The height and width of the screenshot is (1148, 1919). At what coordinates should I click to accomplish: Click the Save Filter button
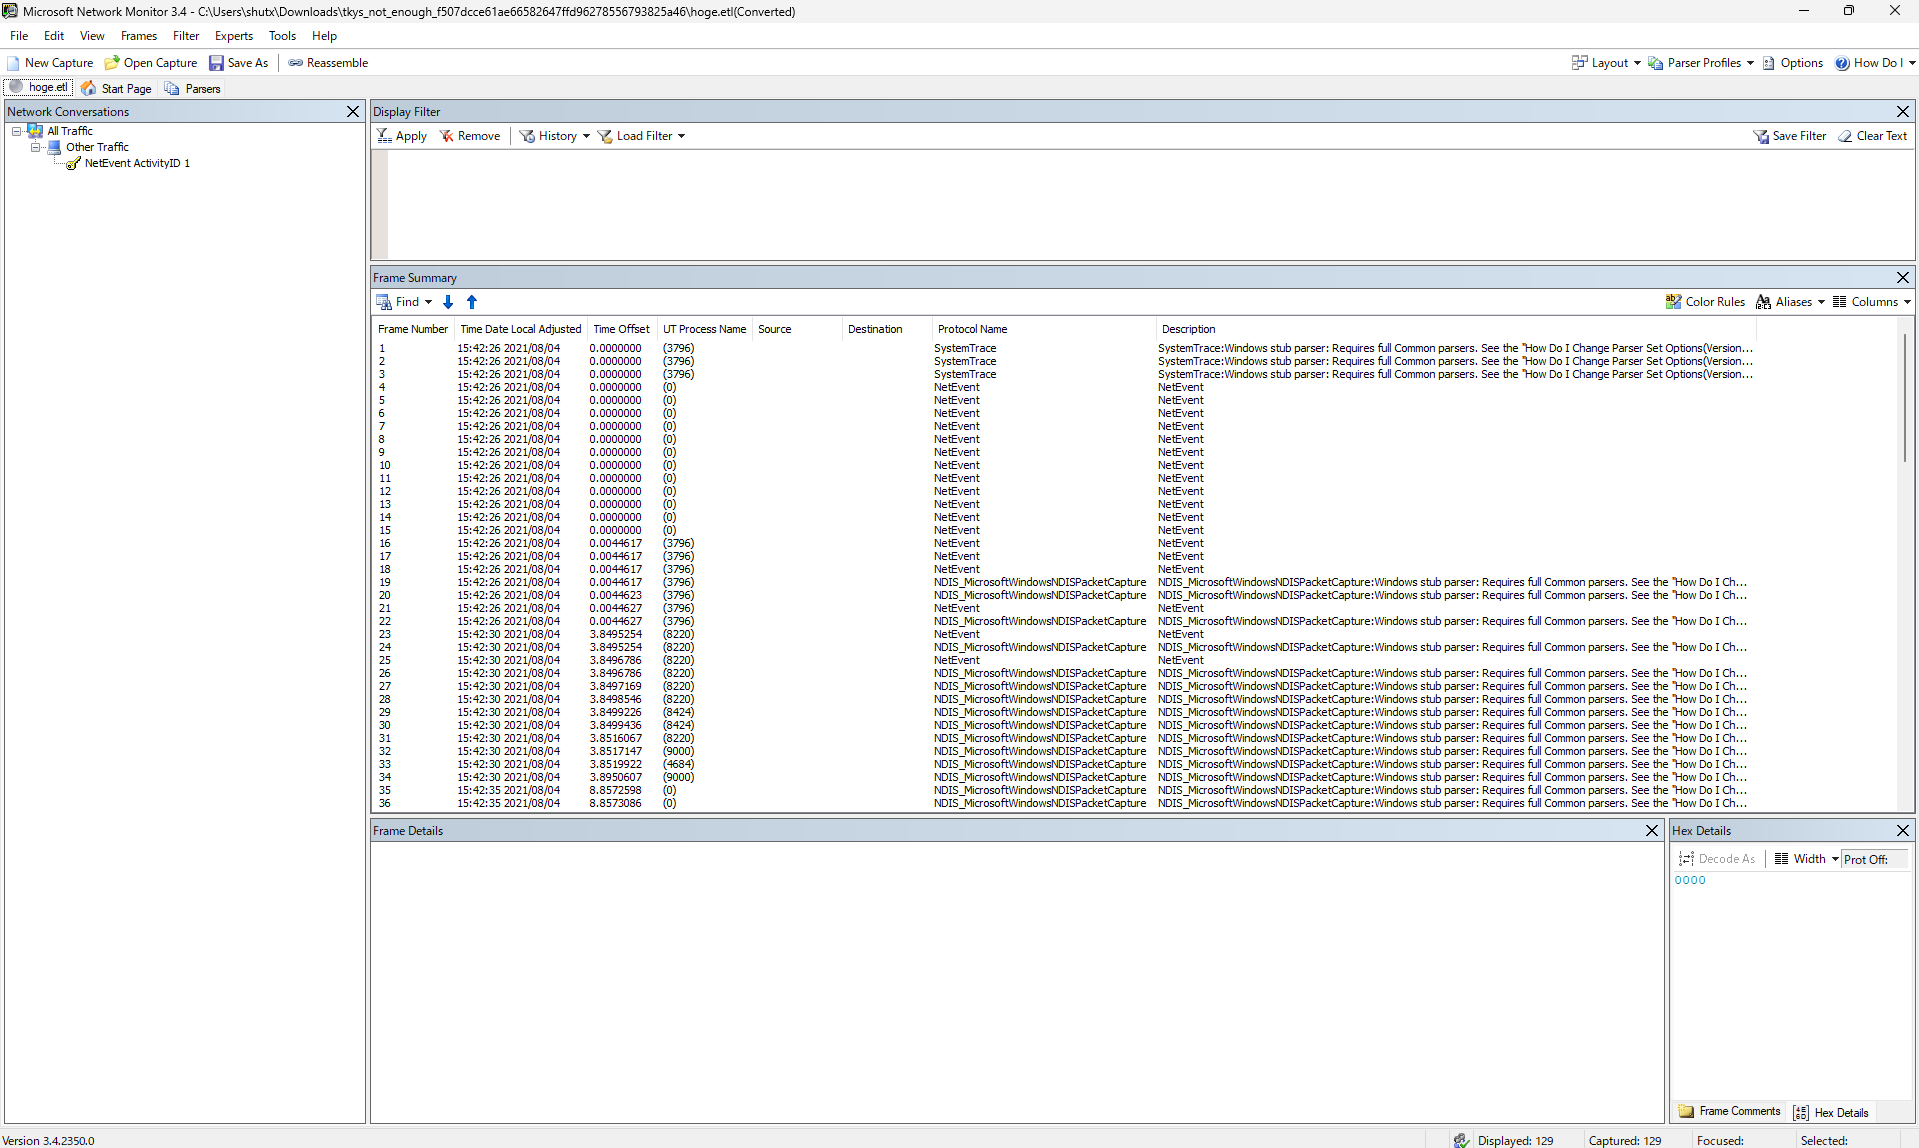[x=1790, y=136]
